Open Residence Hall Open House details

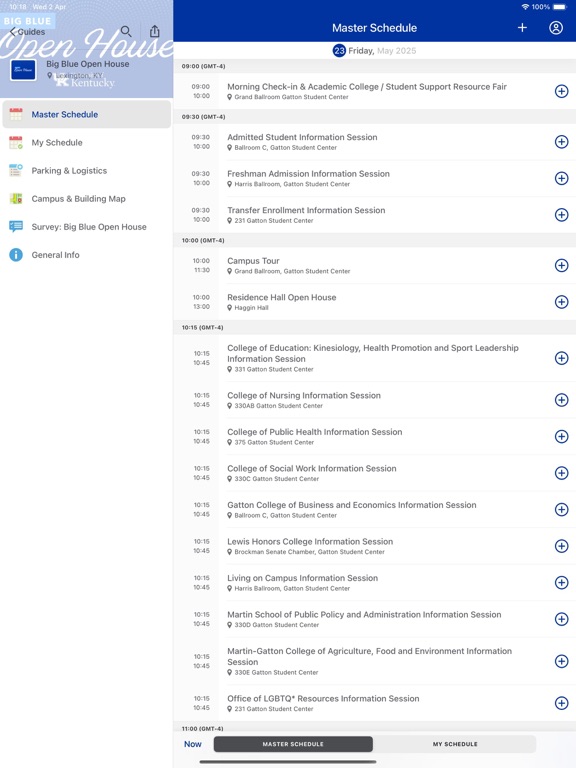(375, 302)
